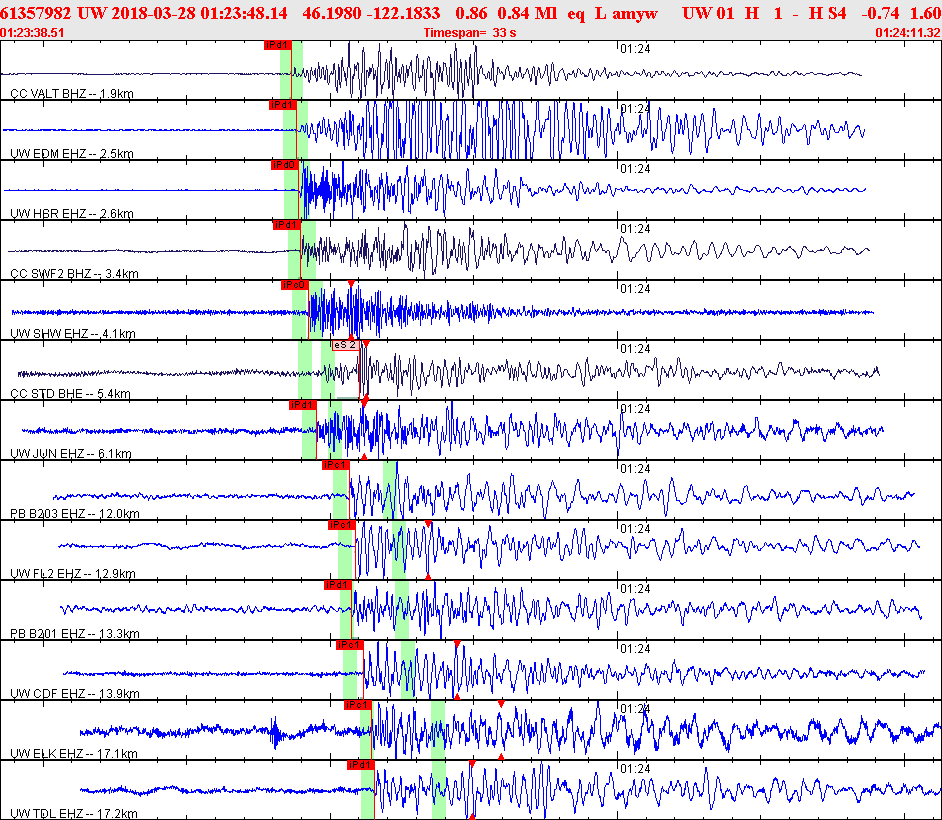The image size is (942, 820).
Task: Select the eS 2 pick flag on CC STD trace
Action: click(346, 345)
